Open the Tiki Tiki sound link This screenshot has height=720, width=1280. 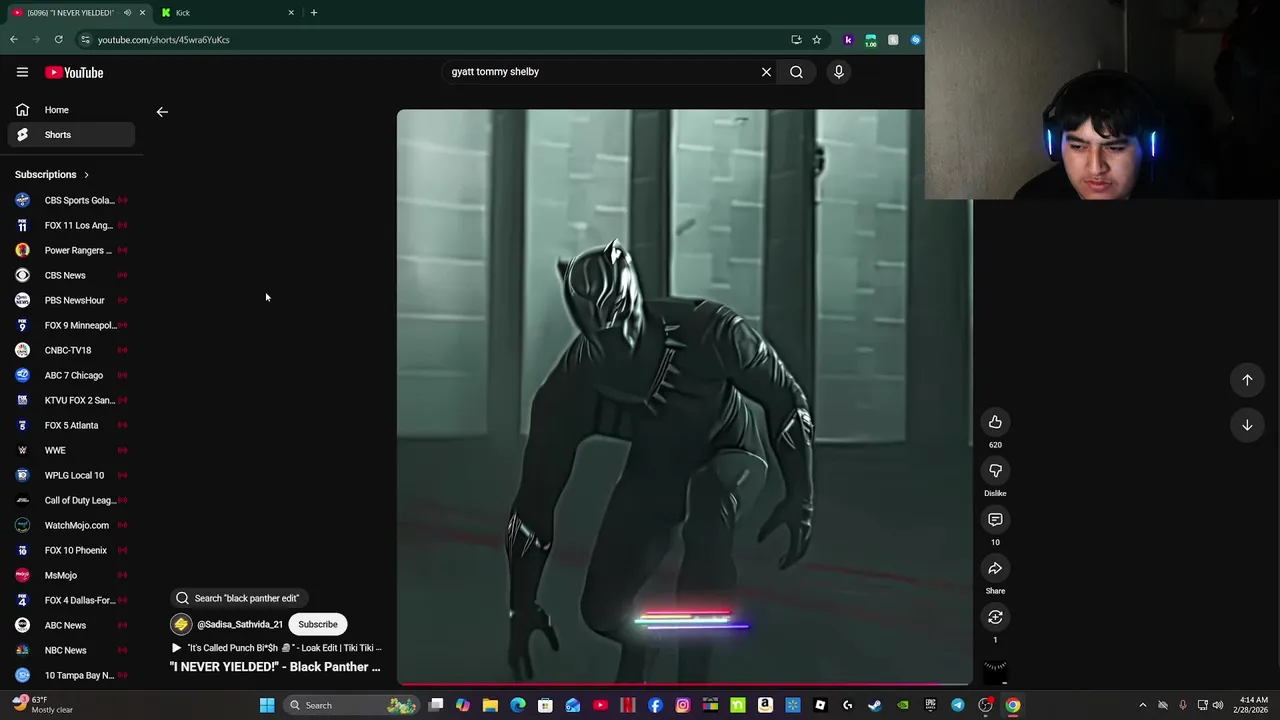click(x=277, y=648)
